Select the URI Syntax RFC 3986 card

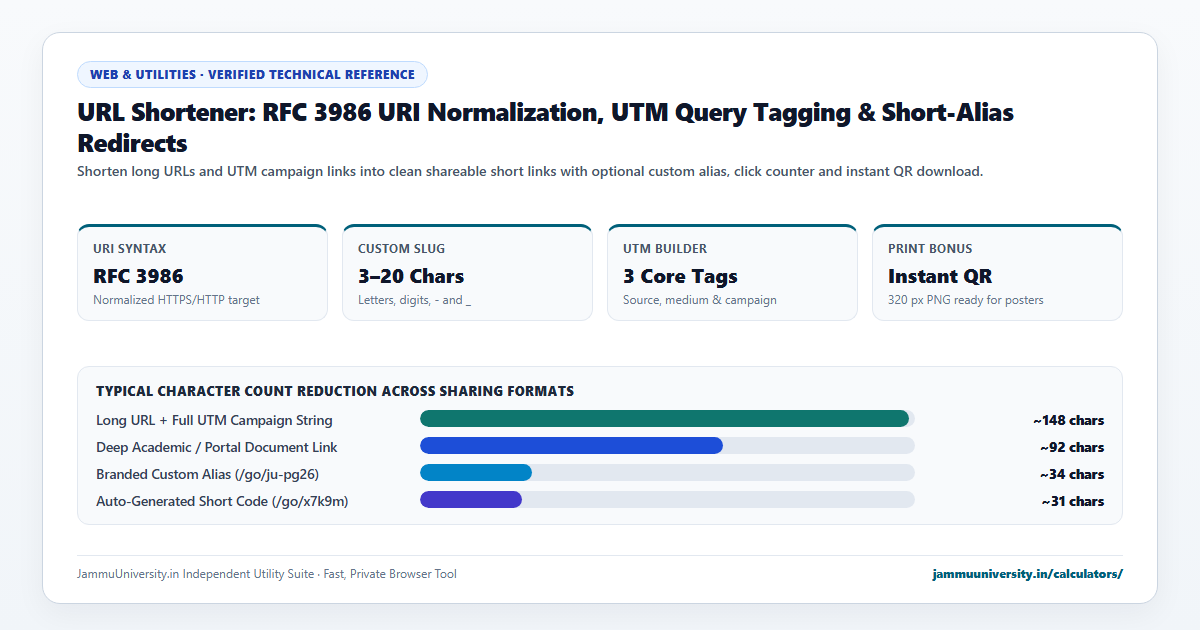(202, 272)
